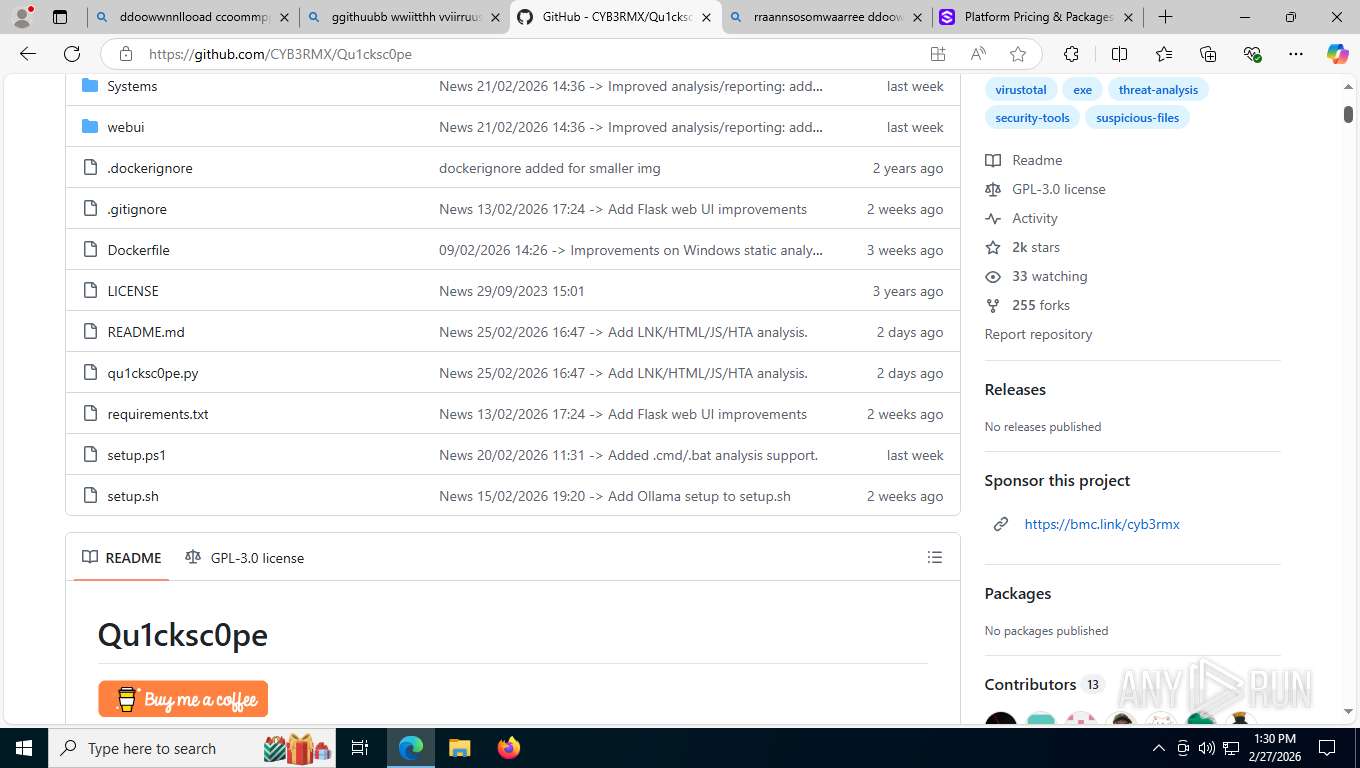Click the exe topic tag
Screen dimensions: 1360x768
point(1083,90)
